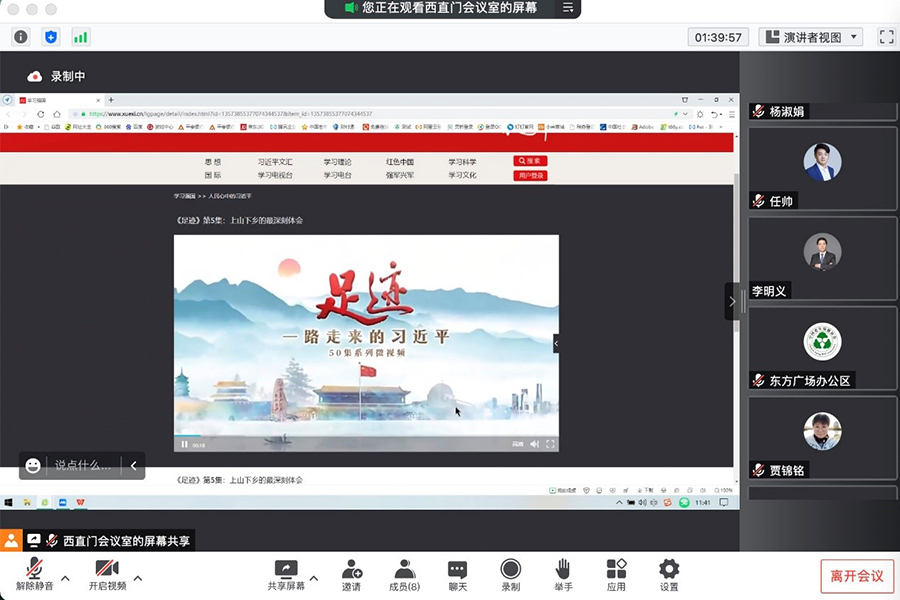Image resolution: width=900 pixels, height=600 pixels.
Task: Open the meeting info icon
Action: click(x=21, y=37)
